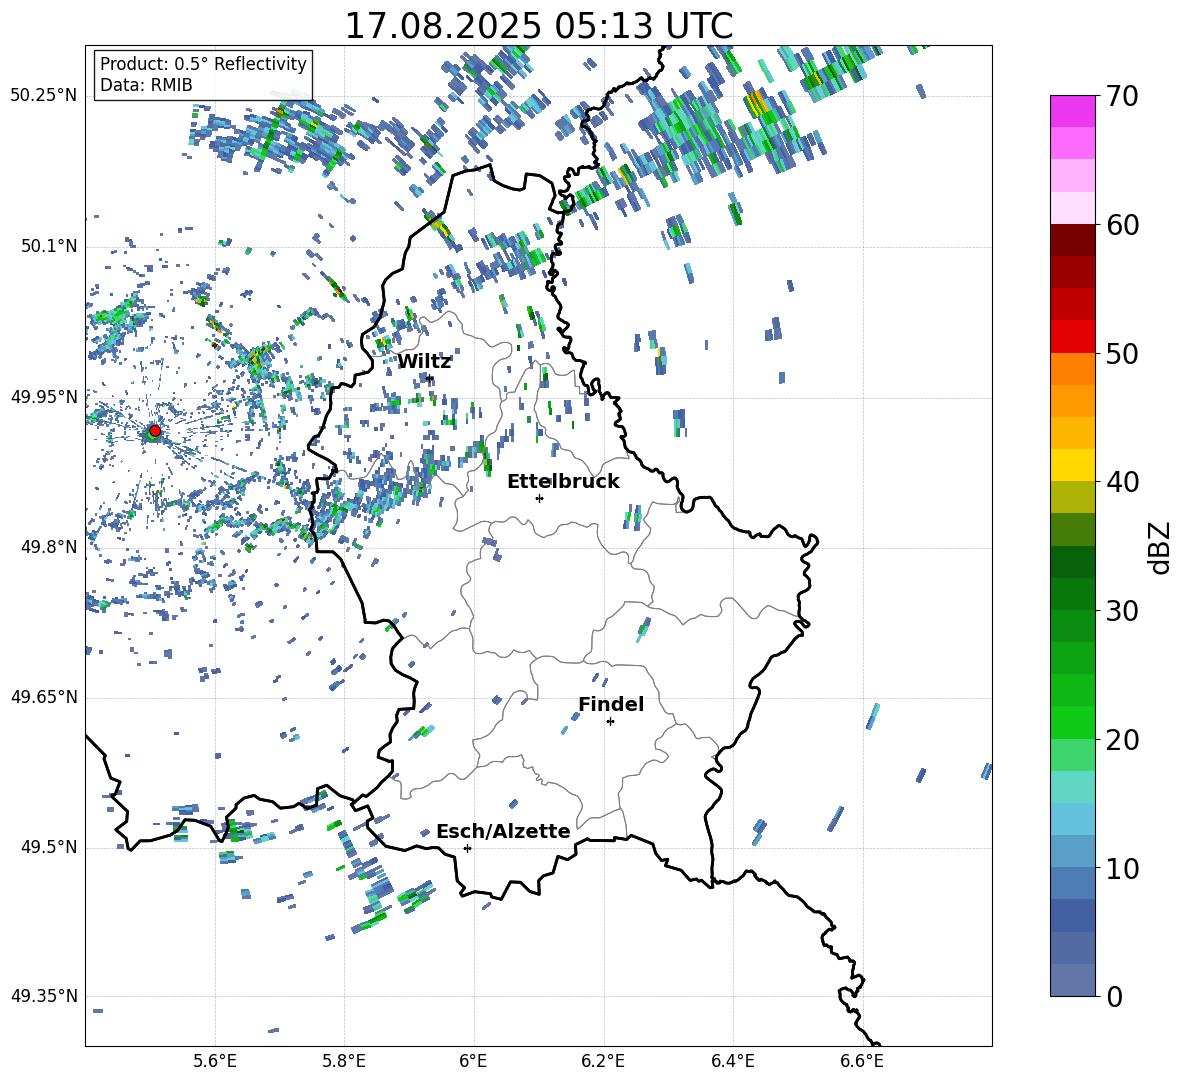Click the 6°E longitude label
Image resolution: width=1184 pixels, height=1081 pixels.
[x=473, y=1061]
